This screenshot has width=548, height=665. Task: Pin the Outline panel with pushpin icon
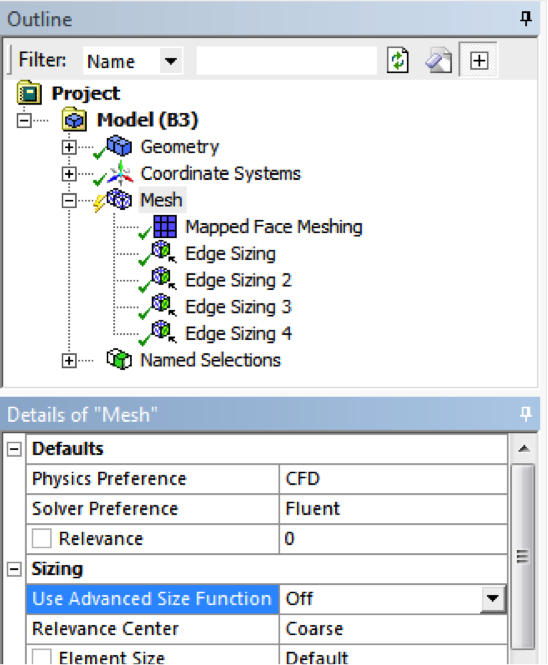click(526, 18)
